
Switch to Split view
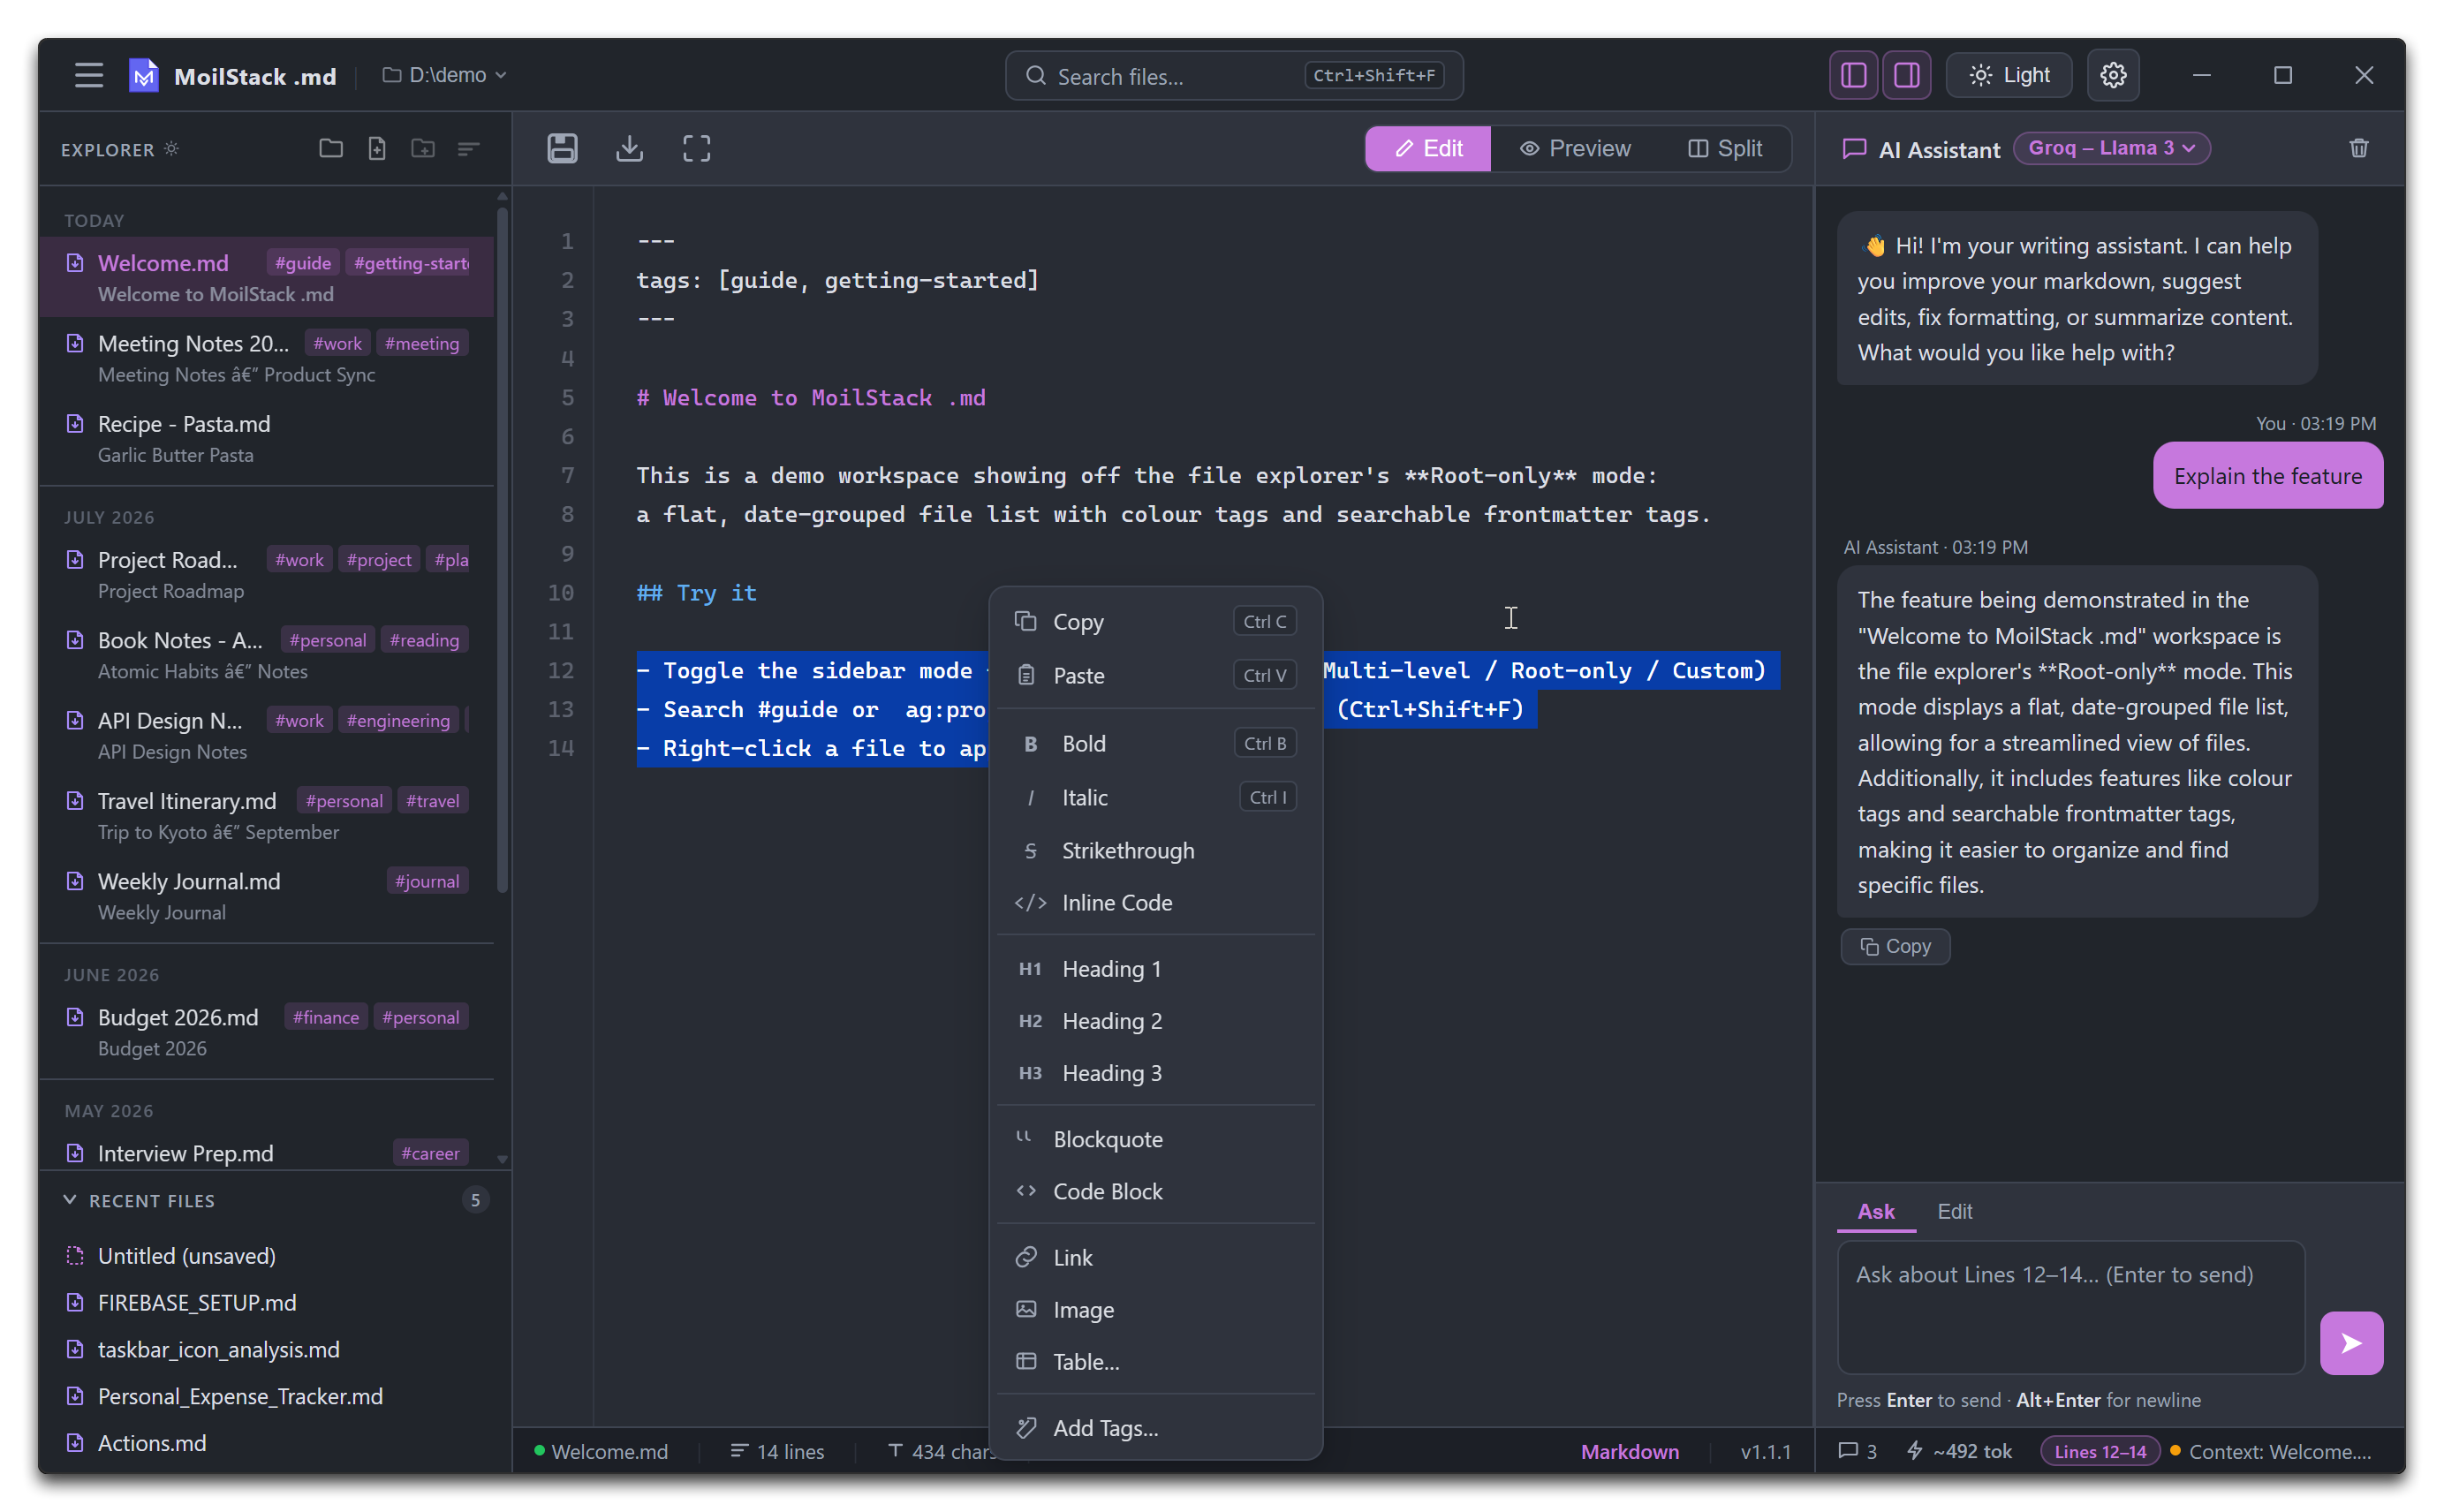1725,149
